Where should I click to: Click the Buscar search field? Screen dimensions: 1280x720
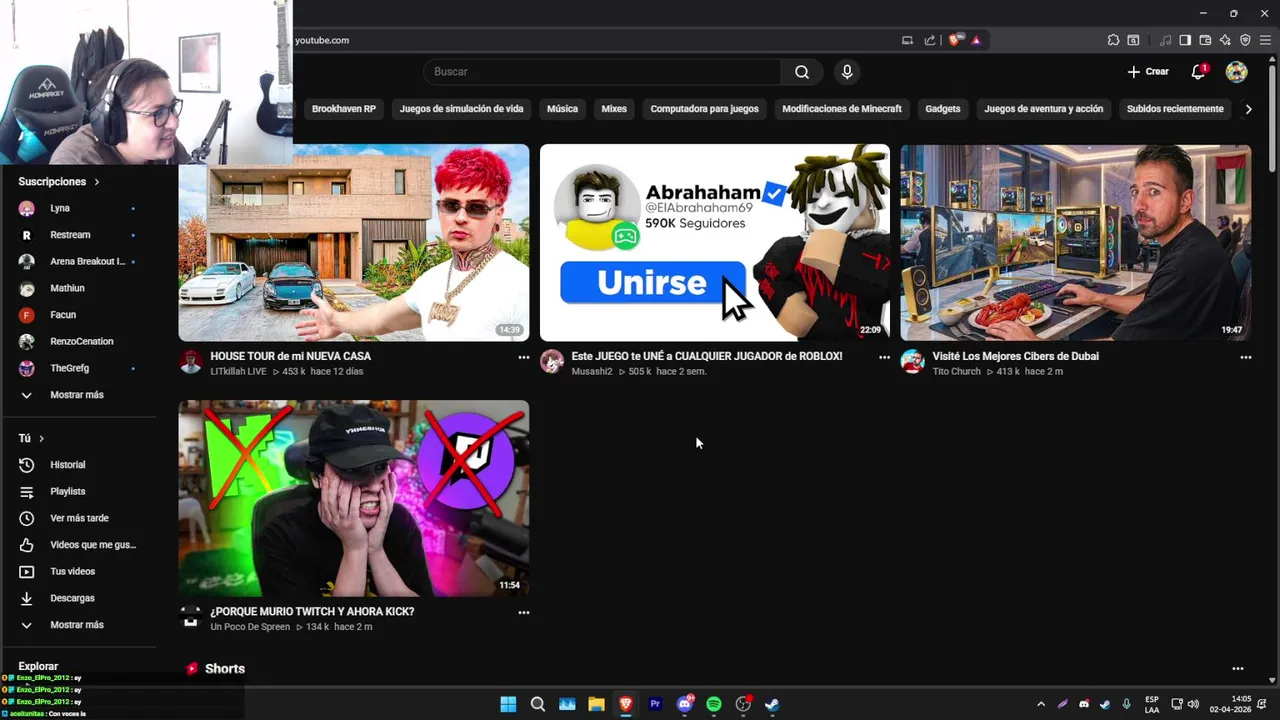pos(602,72)
